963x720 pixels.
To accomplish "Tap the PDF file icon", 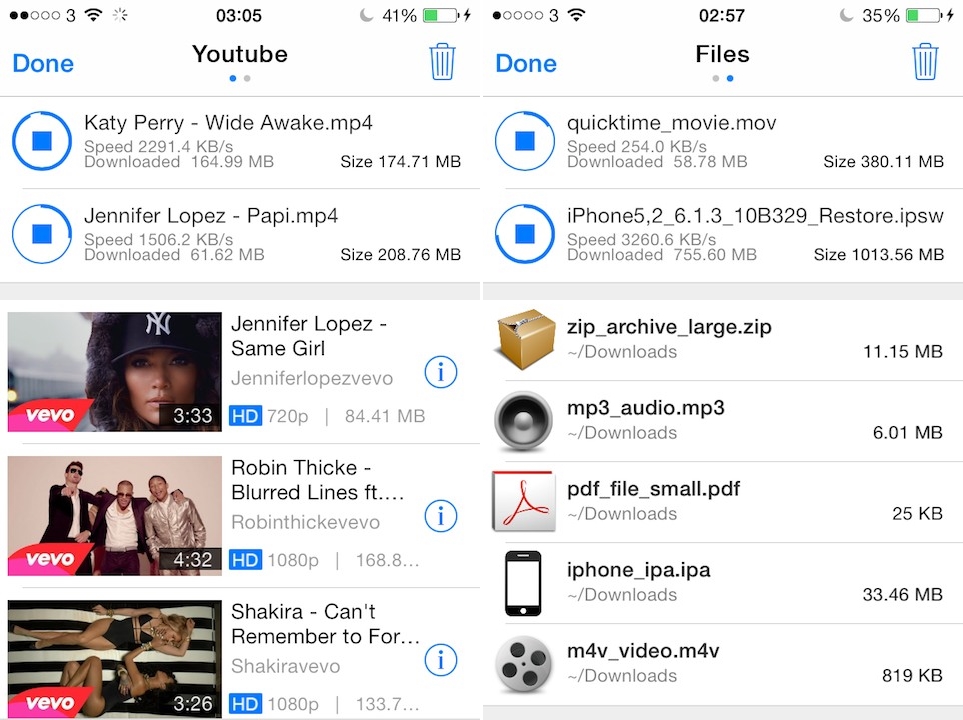I will (524, 501).
